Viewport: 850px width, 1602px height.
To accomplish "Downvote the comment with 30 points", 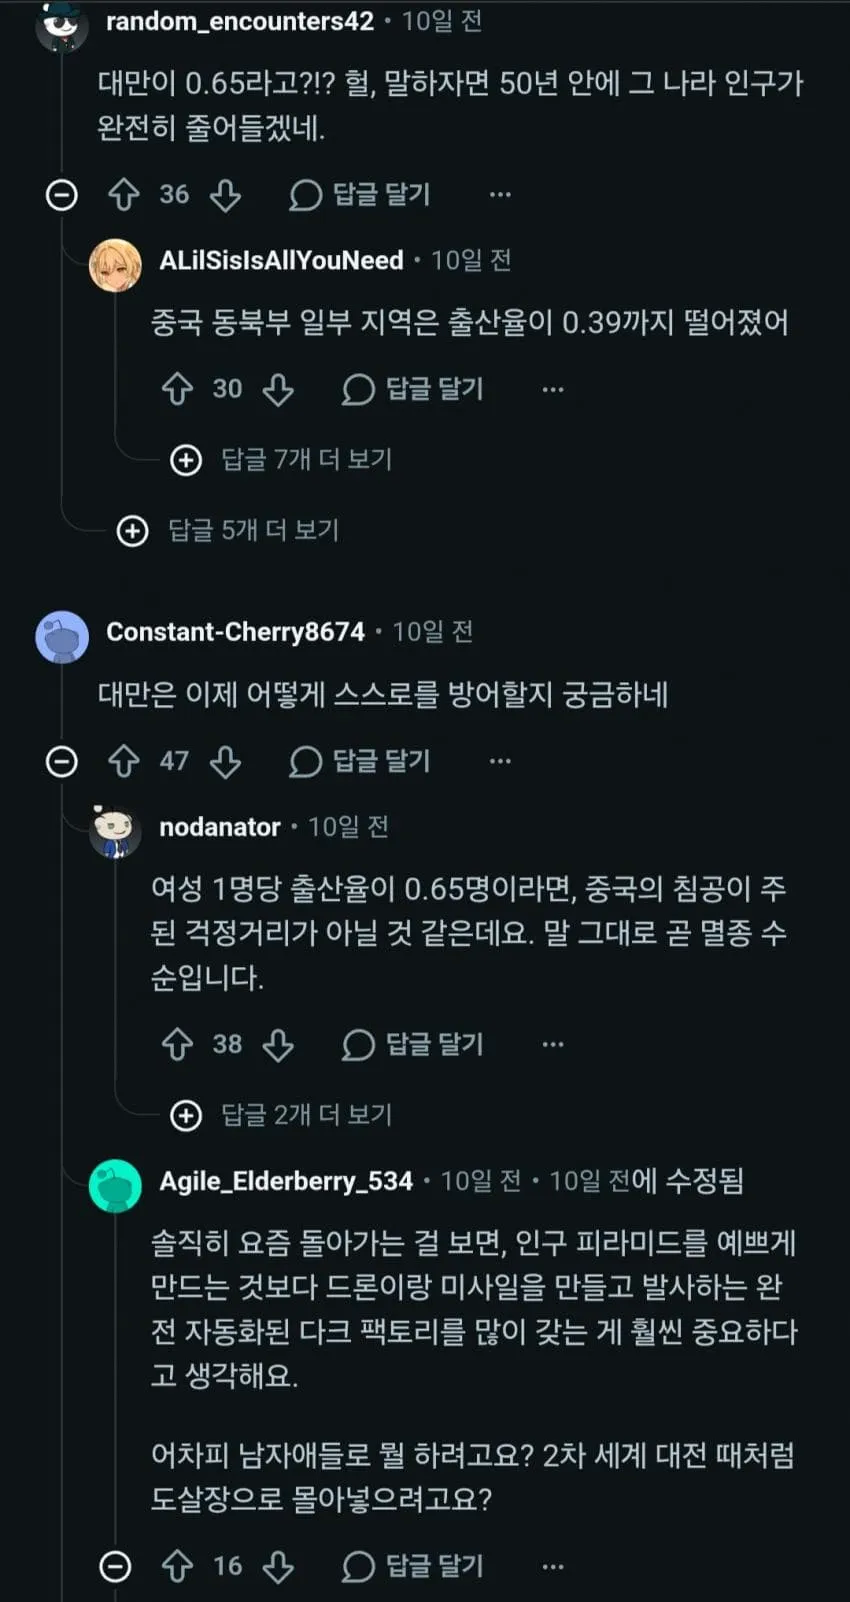I will pyautogui.click(x=278, y=389).
